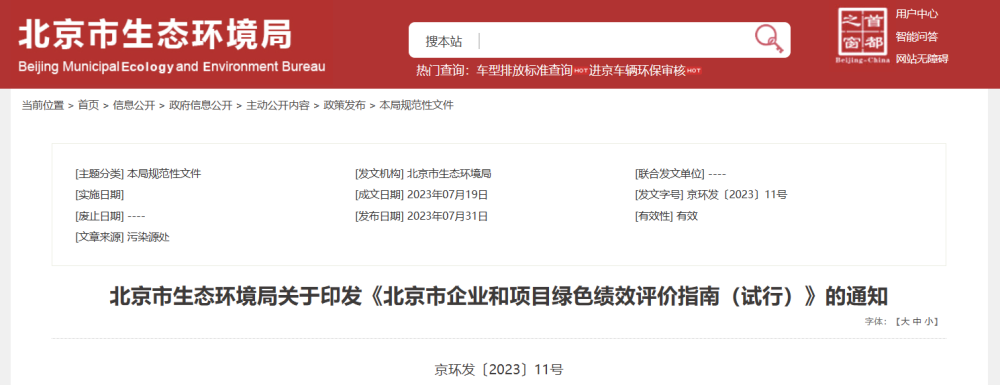Click the 北京市生态环境局 site logo
The image size is (1000, 385).
[x=155, y=34]
